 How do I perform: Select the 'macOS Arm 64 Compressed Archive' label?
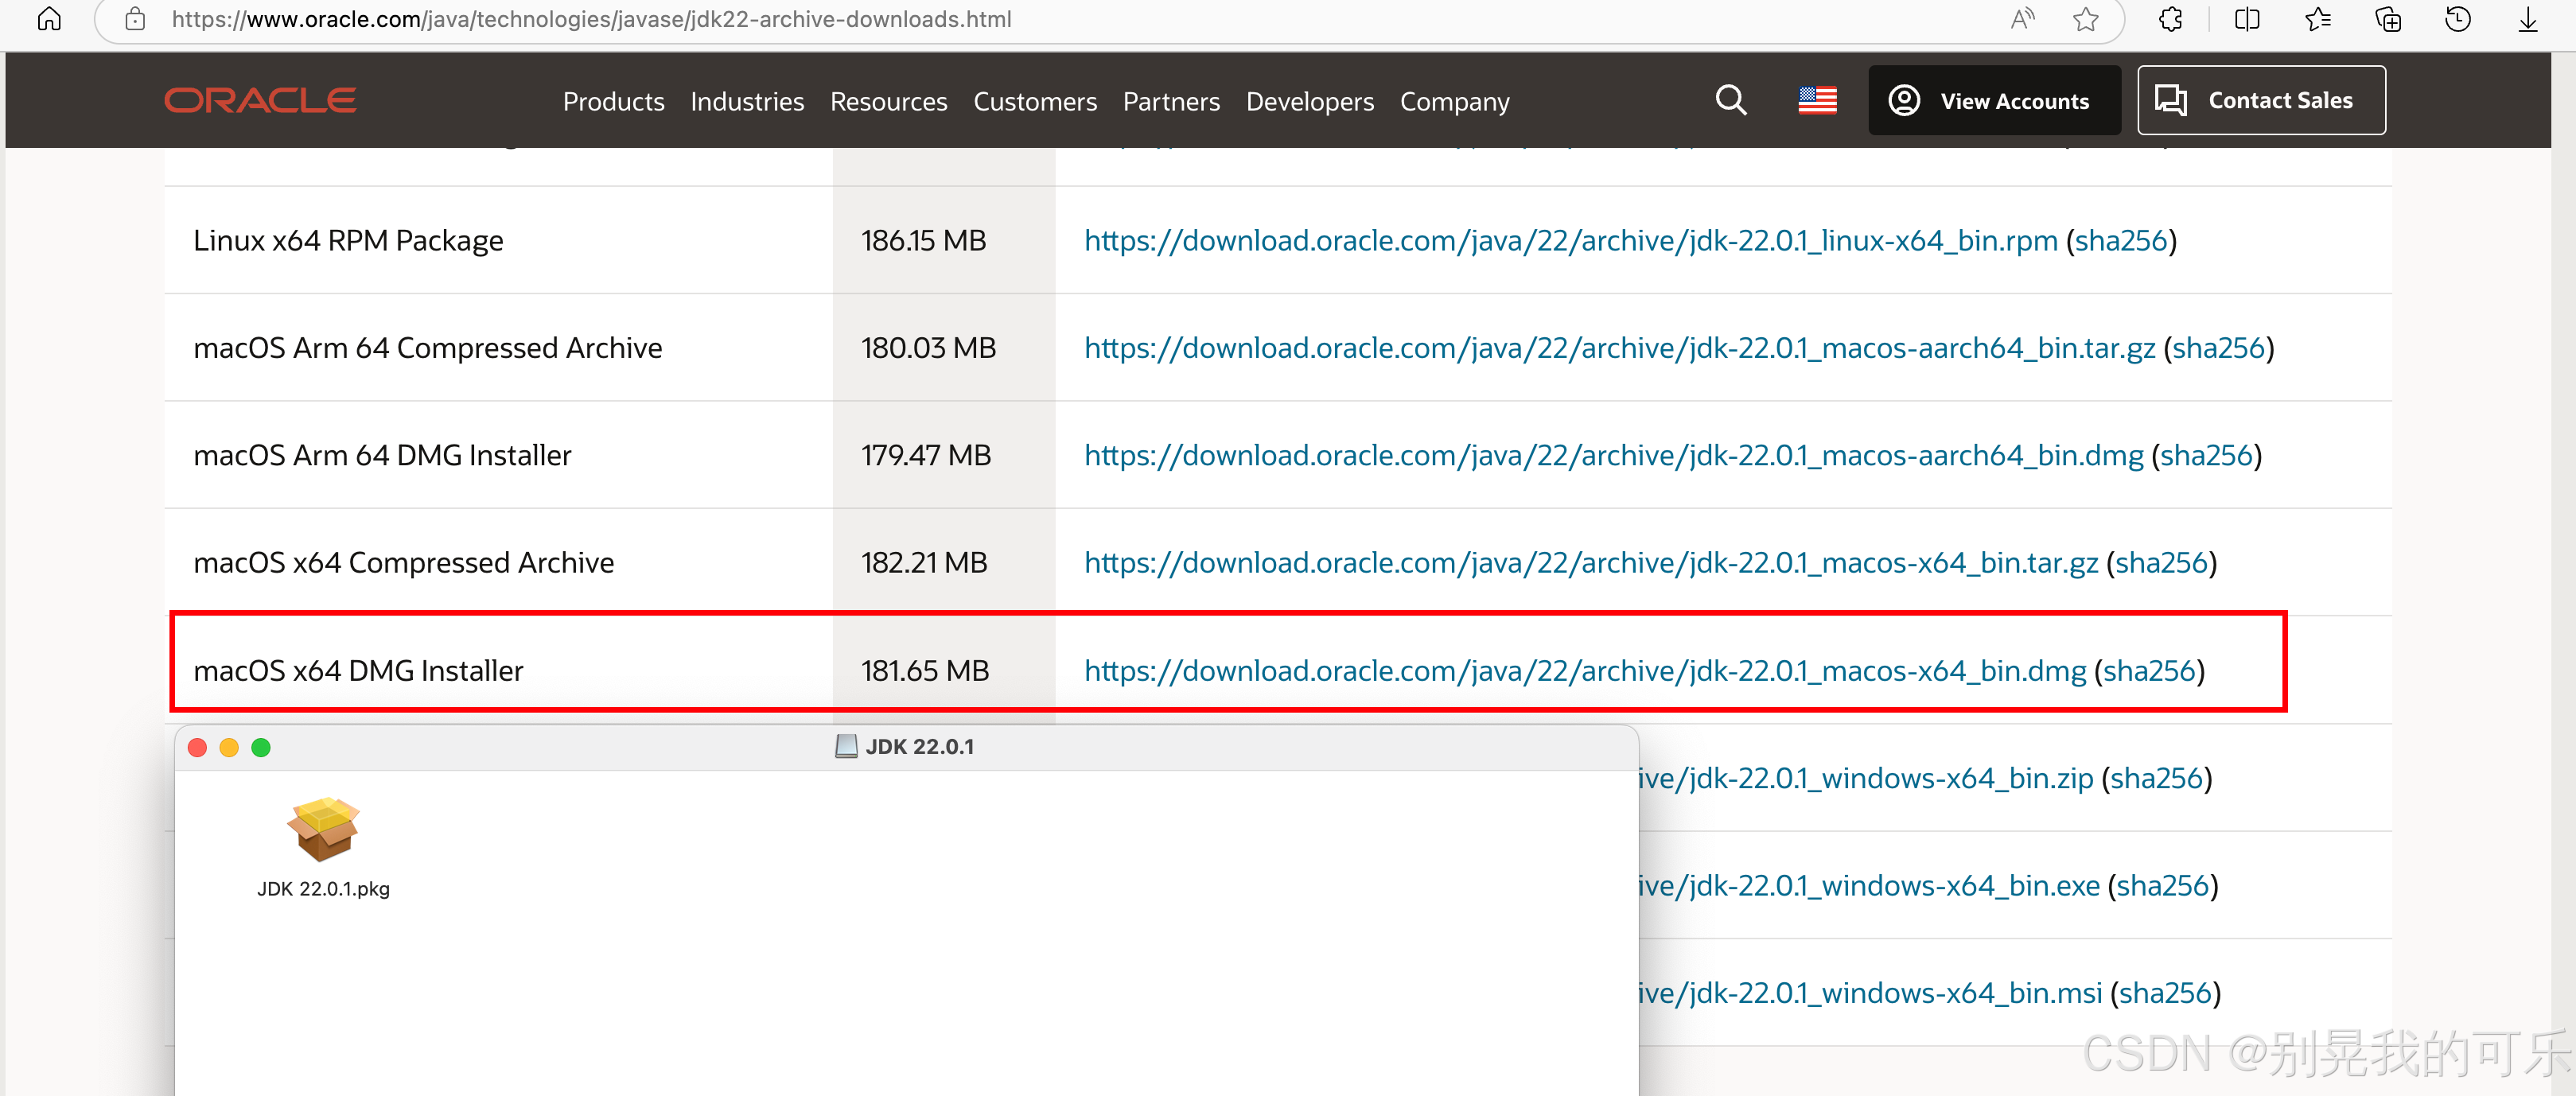point(428,347)
